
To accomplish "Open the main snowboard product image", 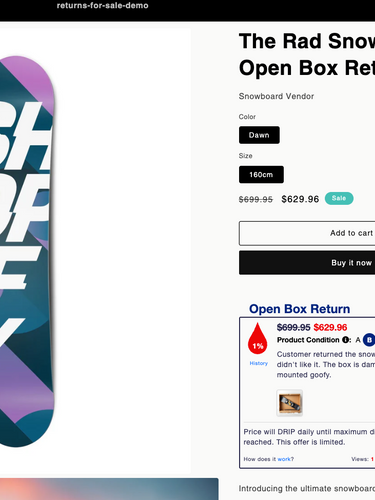I will [95, 251].
